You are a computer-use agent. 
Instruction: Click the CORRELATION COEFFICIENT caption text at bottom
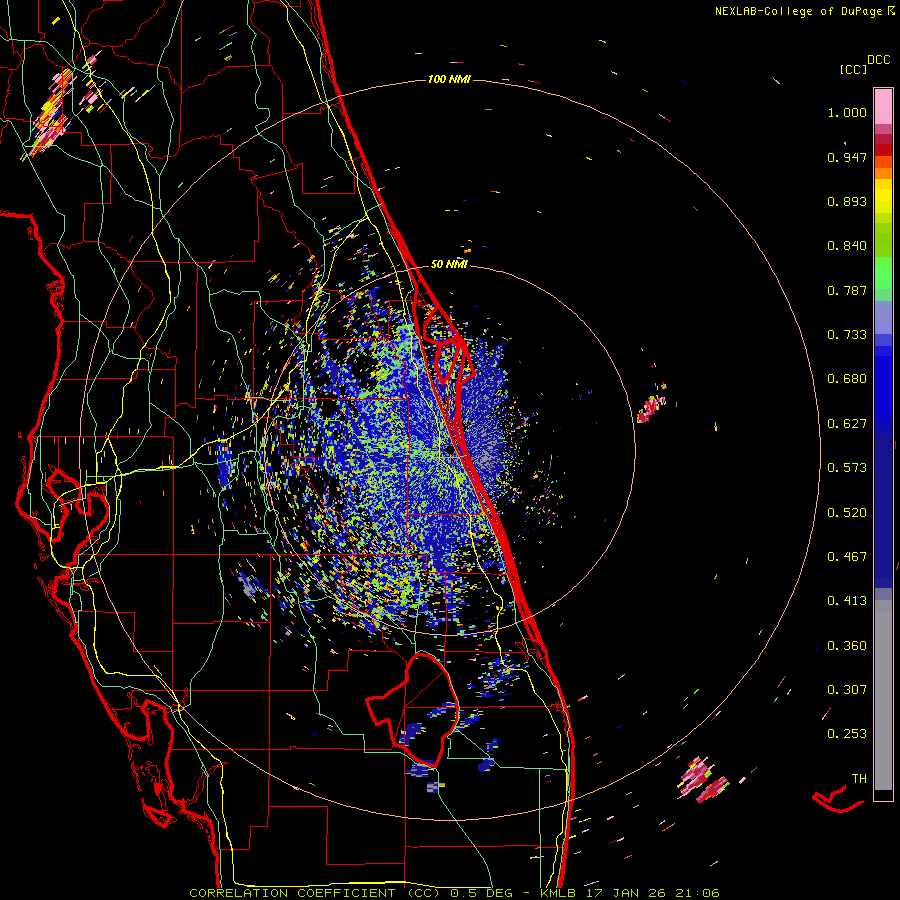pyautogui.click(x=454, y=893)
